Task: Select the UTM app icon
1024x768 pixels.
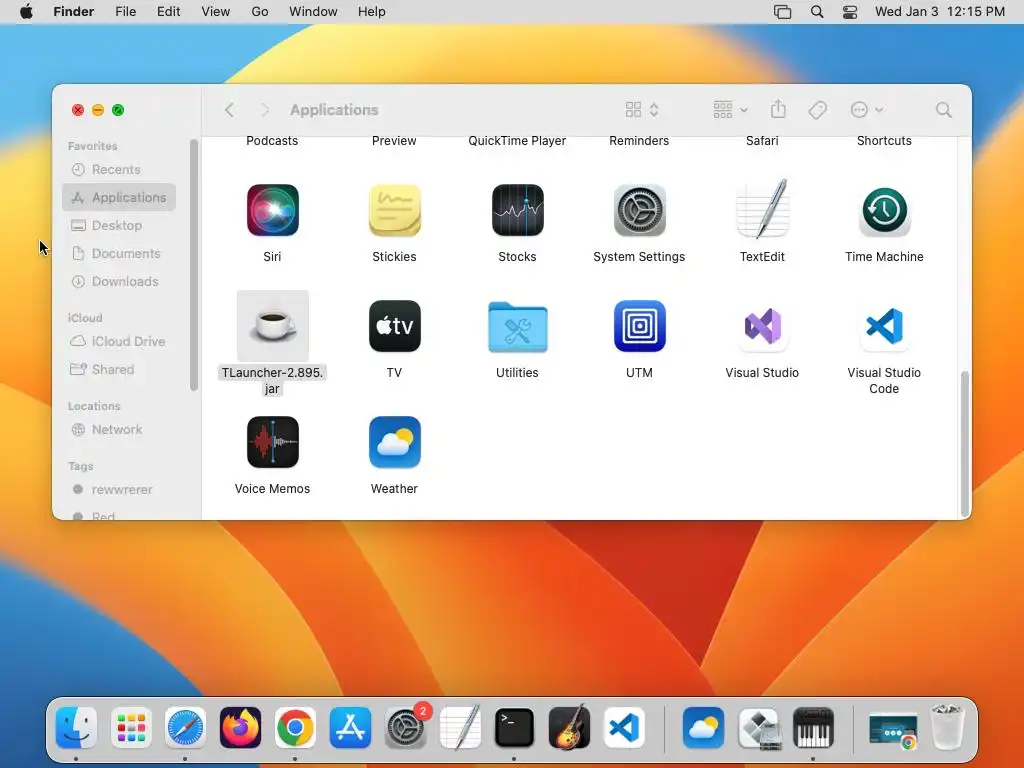Action: 639,326
